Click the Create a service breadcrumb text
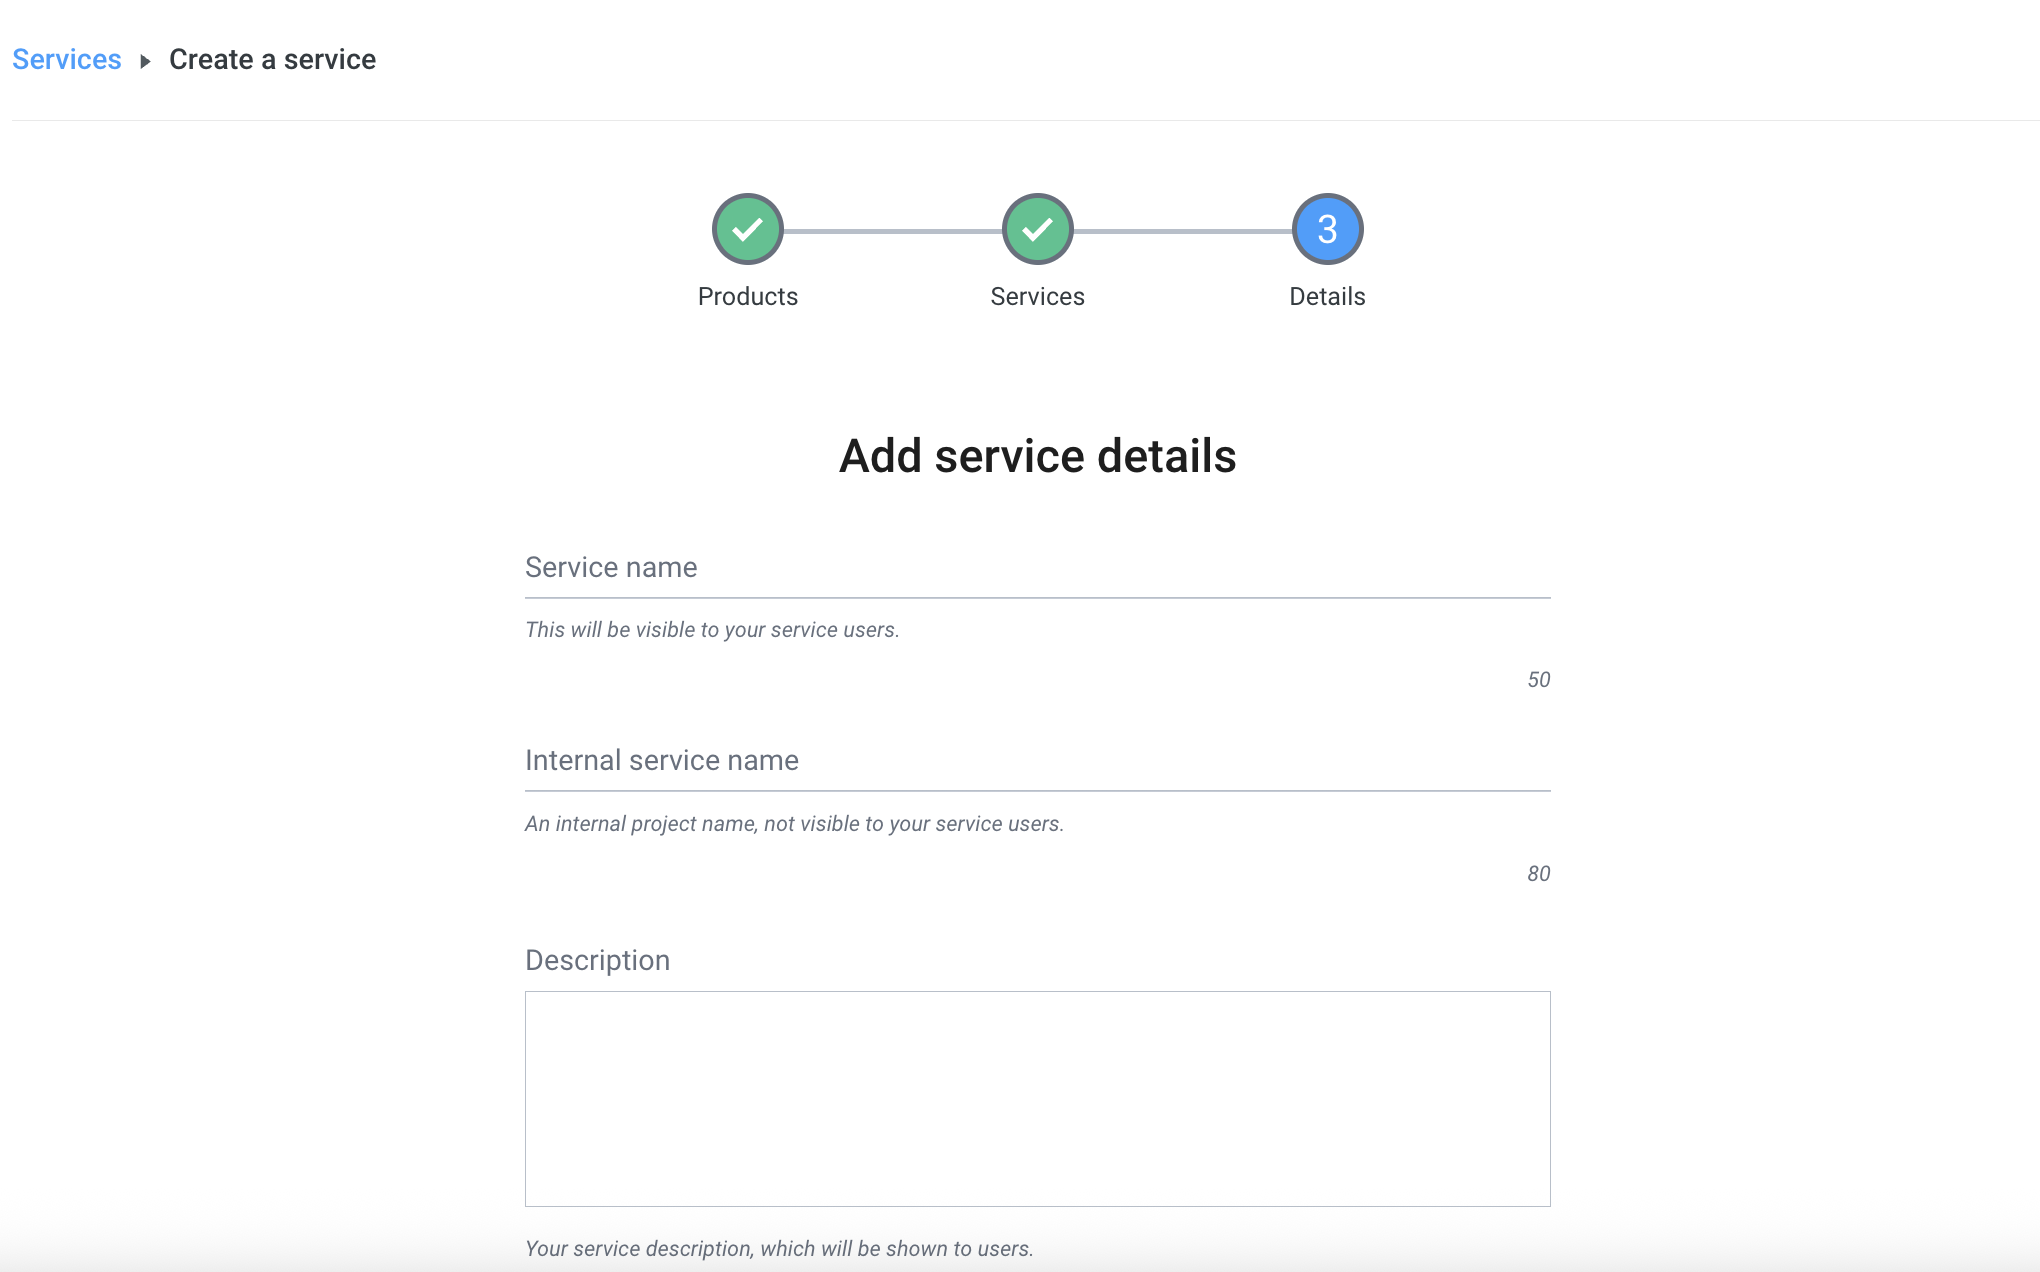The height and width of the screenshot is (1272, 2040). tap(272, 60)
